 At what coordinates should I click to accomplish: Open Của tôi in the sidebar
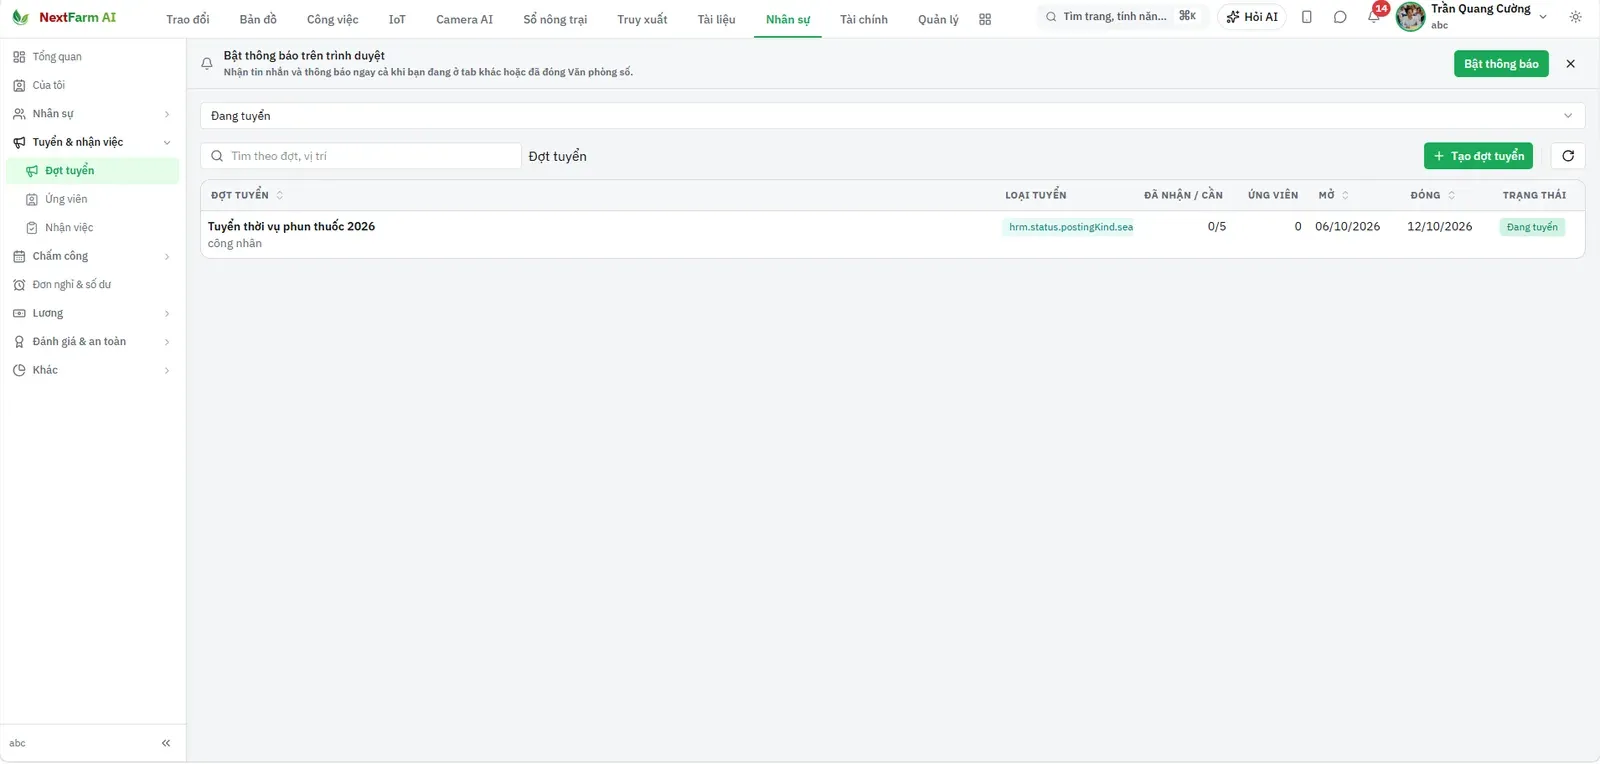click(x=92, y=85)
